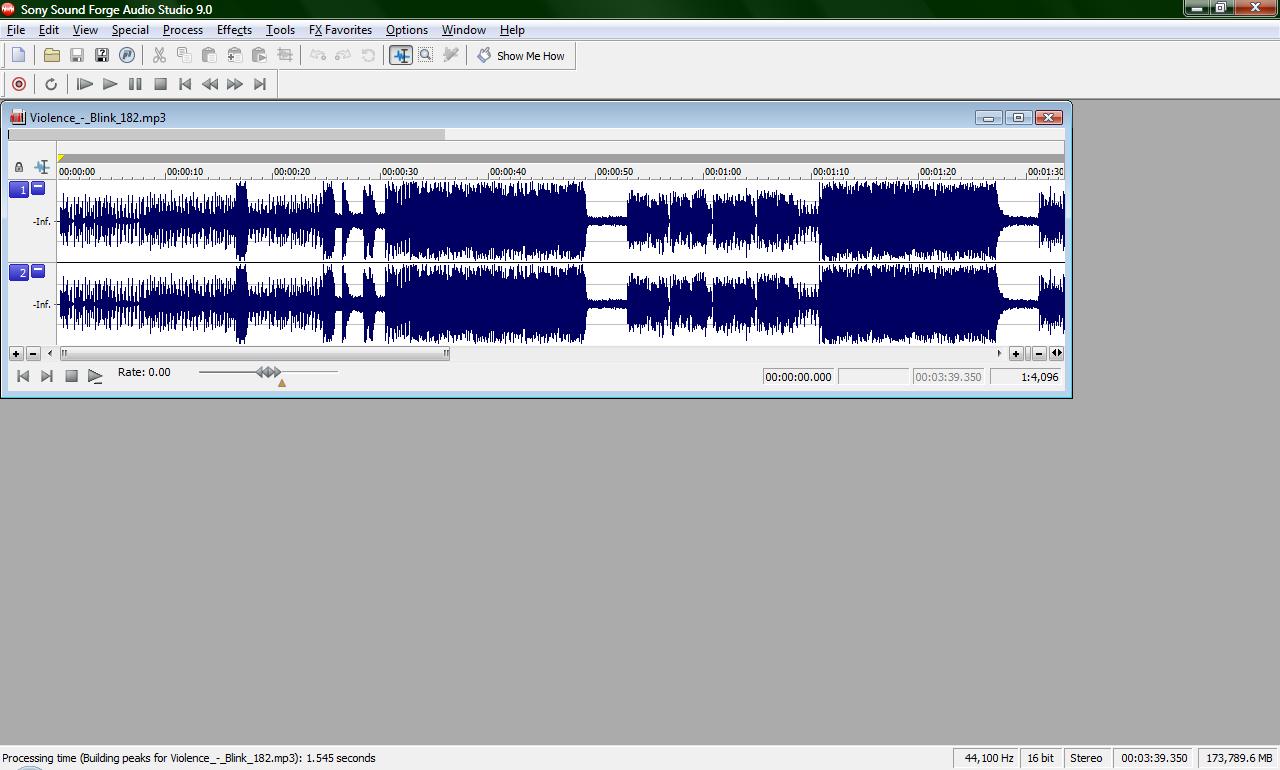Stop playback in transport toolbar
1280x770 pixels.
point(160,84)
